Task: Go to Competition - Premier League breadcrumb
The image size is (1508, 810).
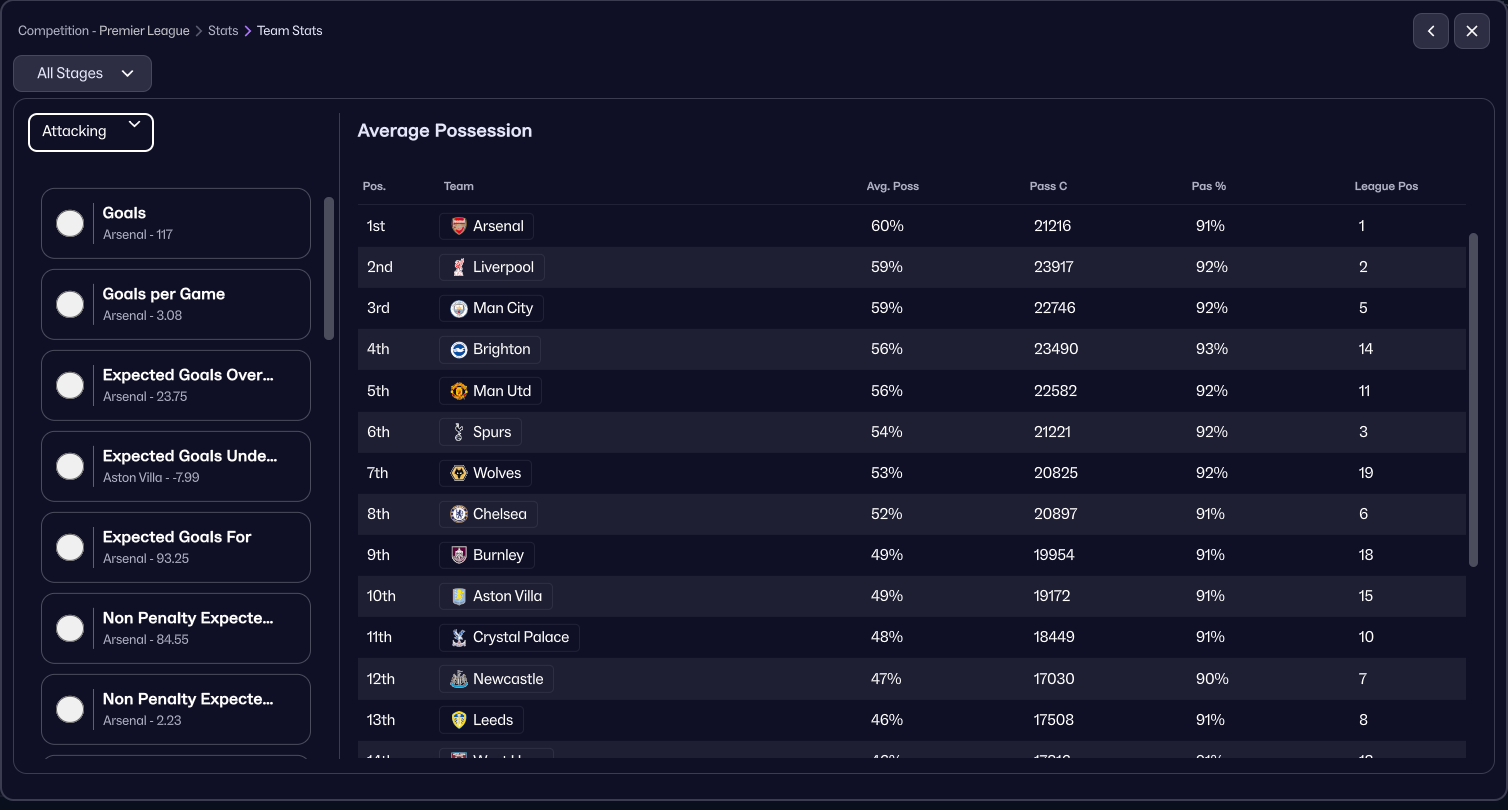Action: [x=104, y=31]
